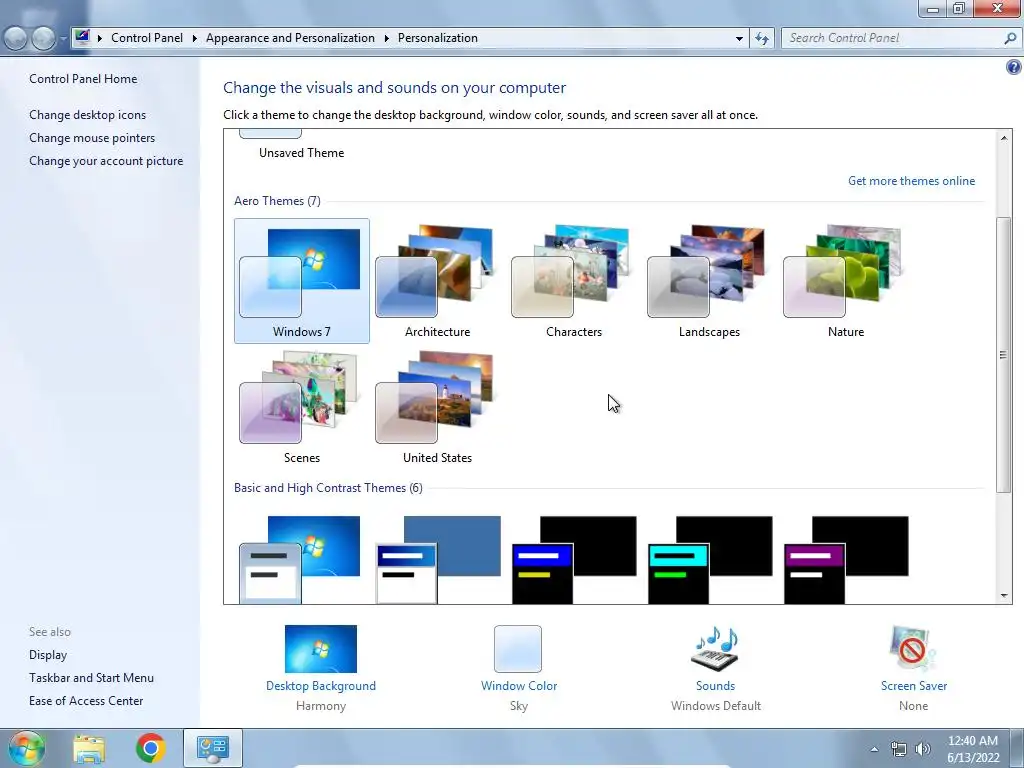Click the Sounds link

coord(715,686)
